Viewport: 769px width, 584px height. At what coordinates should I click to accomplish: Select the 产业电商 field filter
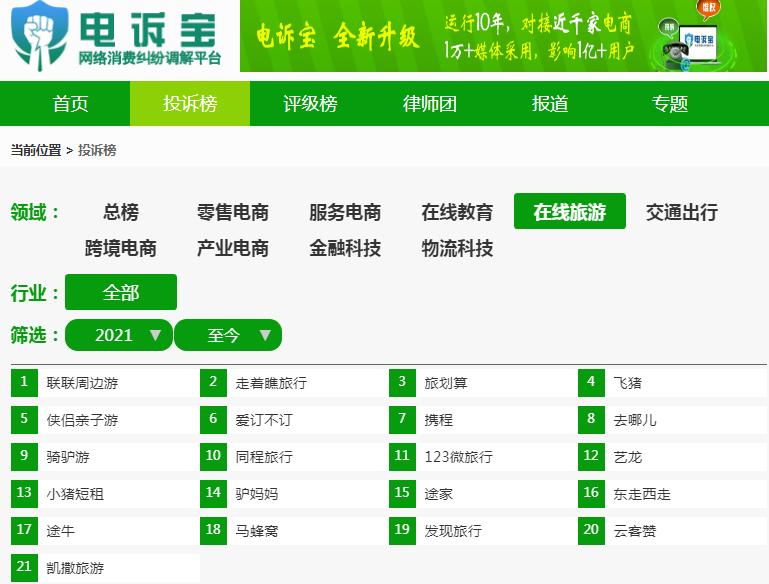tap(232, 248)
